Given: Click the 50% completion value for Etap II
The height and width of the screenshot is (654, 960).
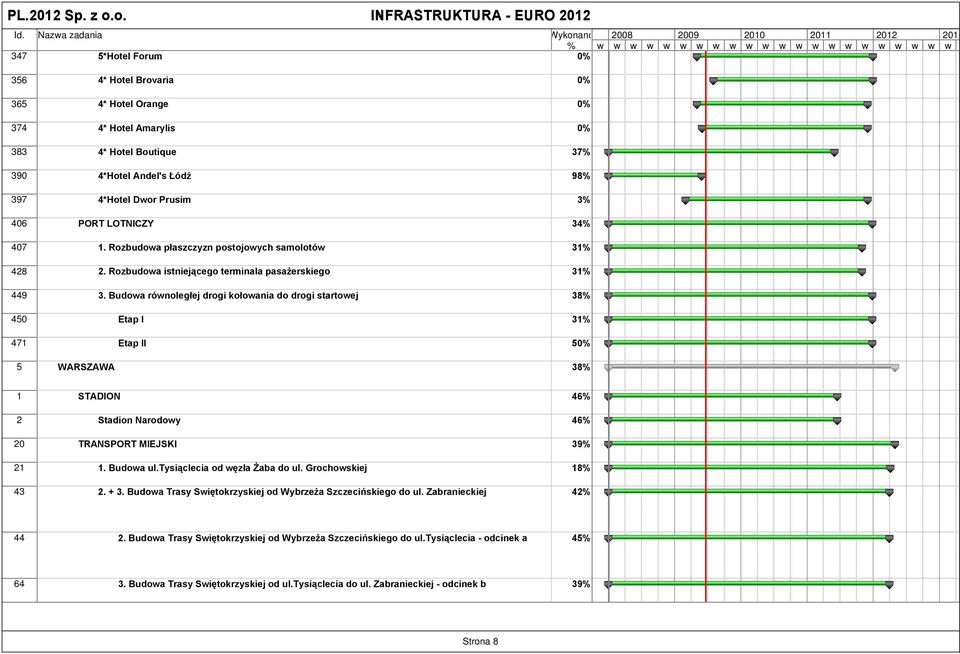Looking at the screenshot, I should pyautogui.click(x=581, y=343).
